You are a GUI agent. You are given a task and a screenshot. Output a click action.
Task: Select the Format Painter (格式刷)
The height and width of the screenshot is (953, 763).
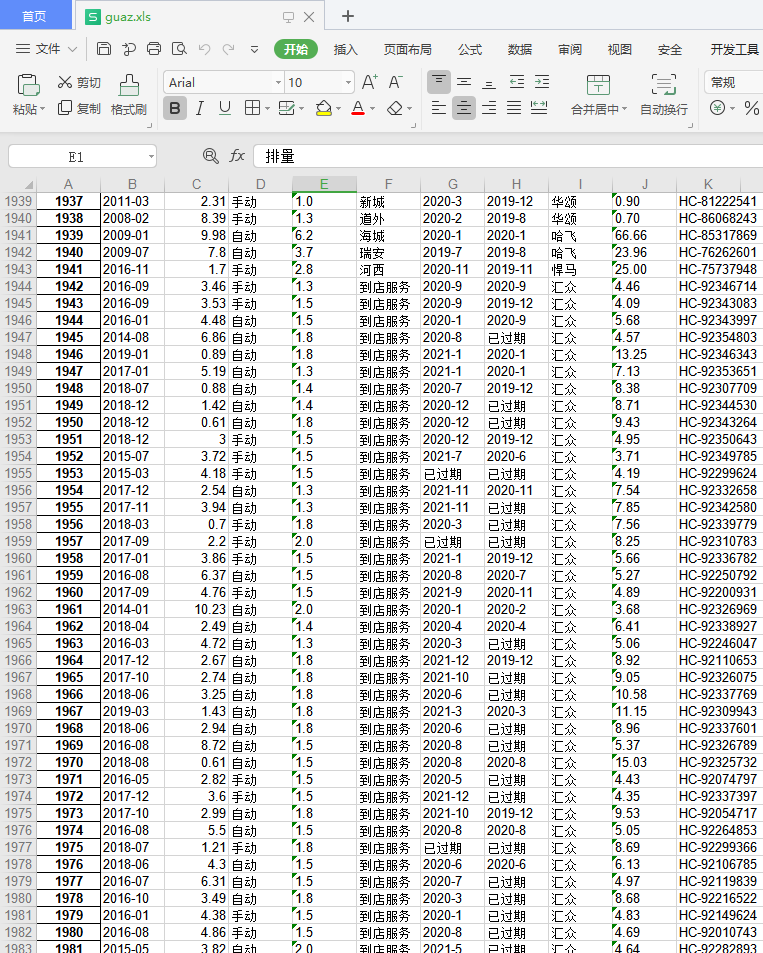pos(129,95)
